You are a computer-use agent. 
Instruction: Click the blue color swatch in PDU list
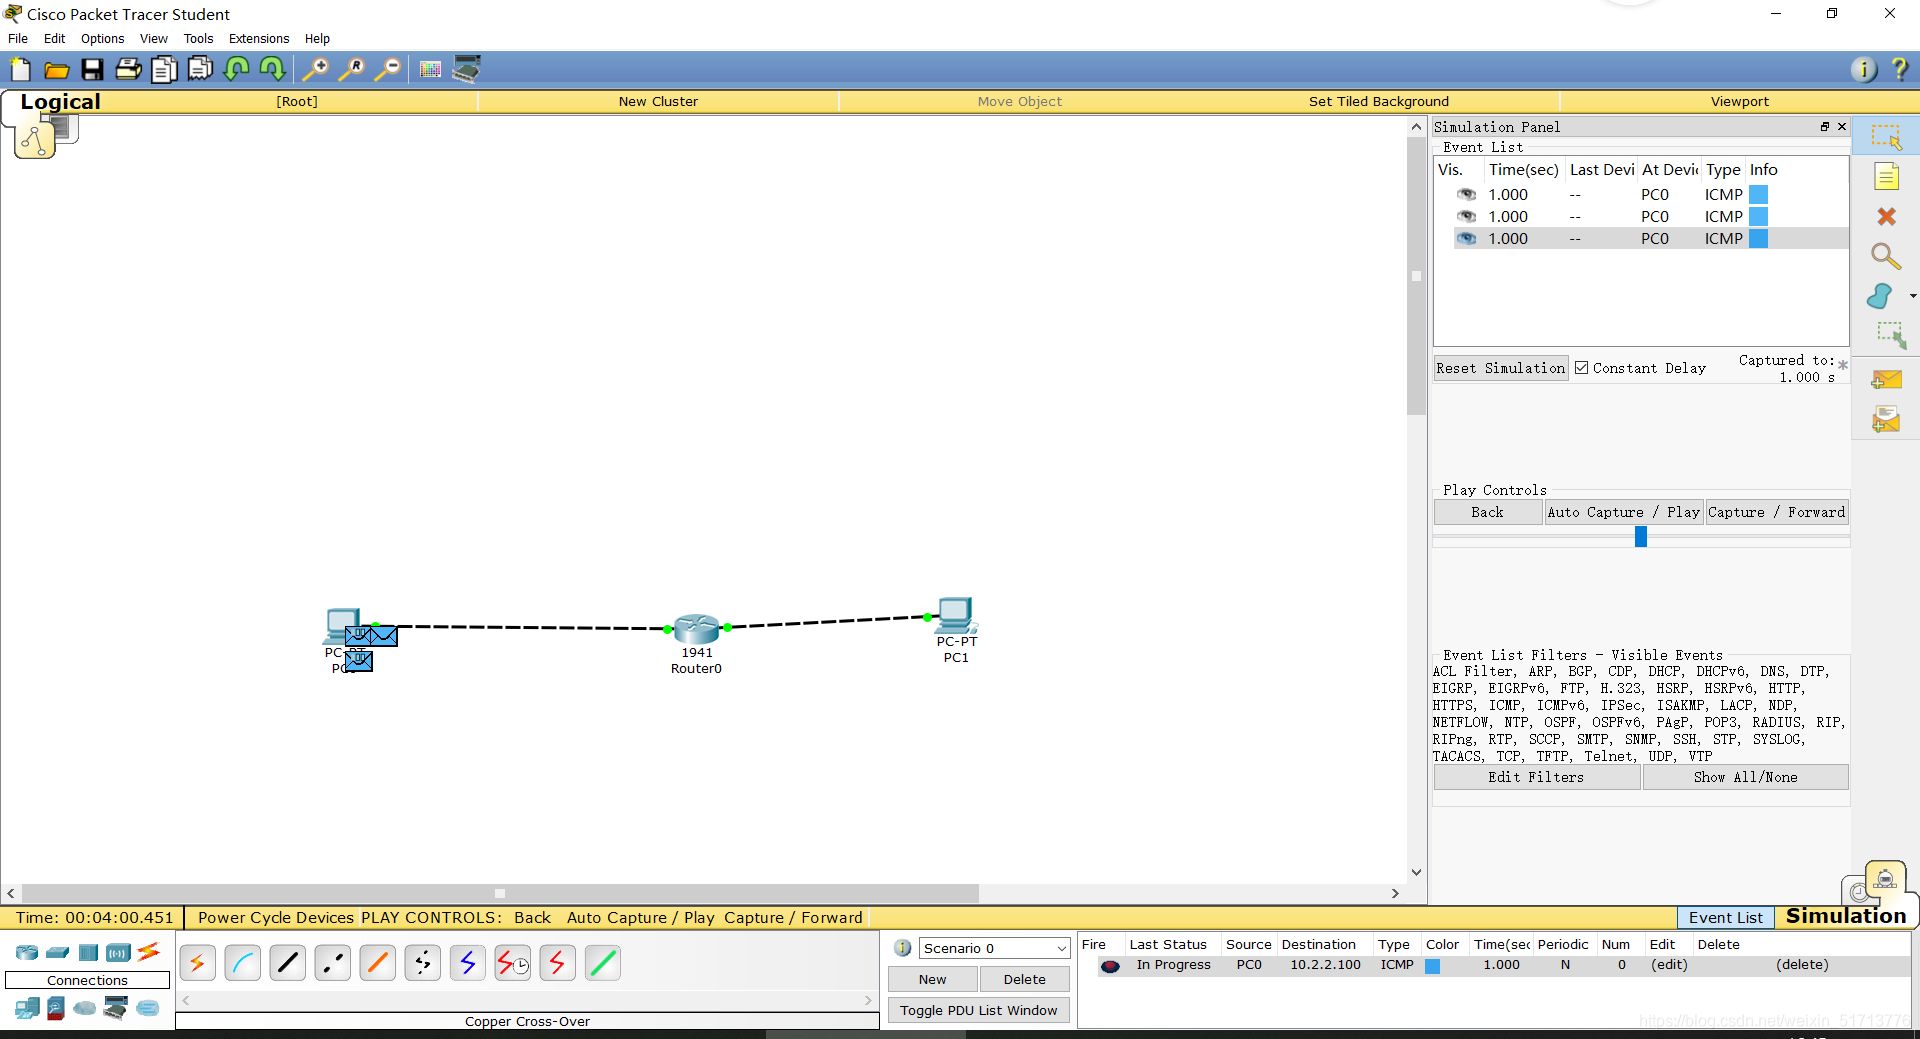pyautogui.click(x=1432, y=965)
